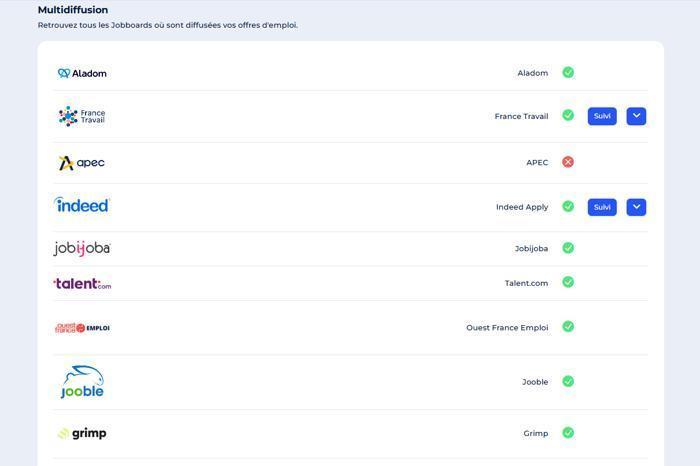Click the 'Retrouvez tous les Jobboards' subtitle
Image resolution: width=700 pixels, height=466 pixels.
coord(167,25)
